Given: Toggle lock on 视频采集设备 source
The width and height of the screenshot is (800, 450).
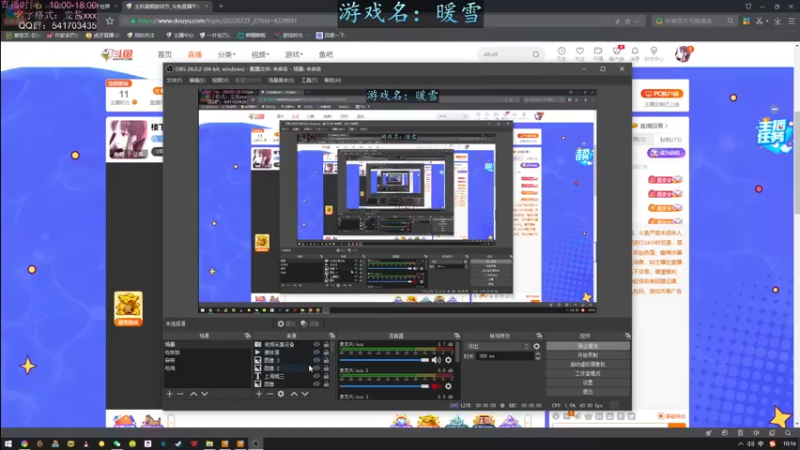Looking at the screenshot, I should [326, 344].
